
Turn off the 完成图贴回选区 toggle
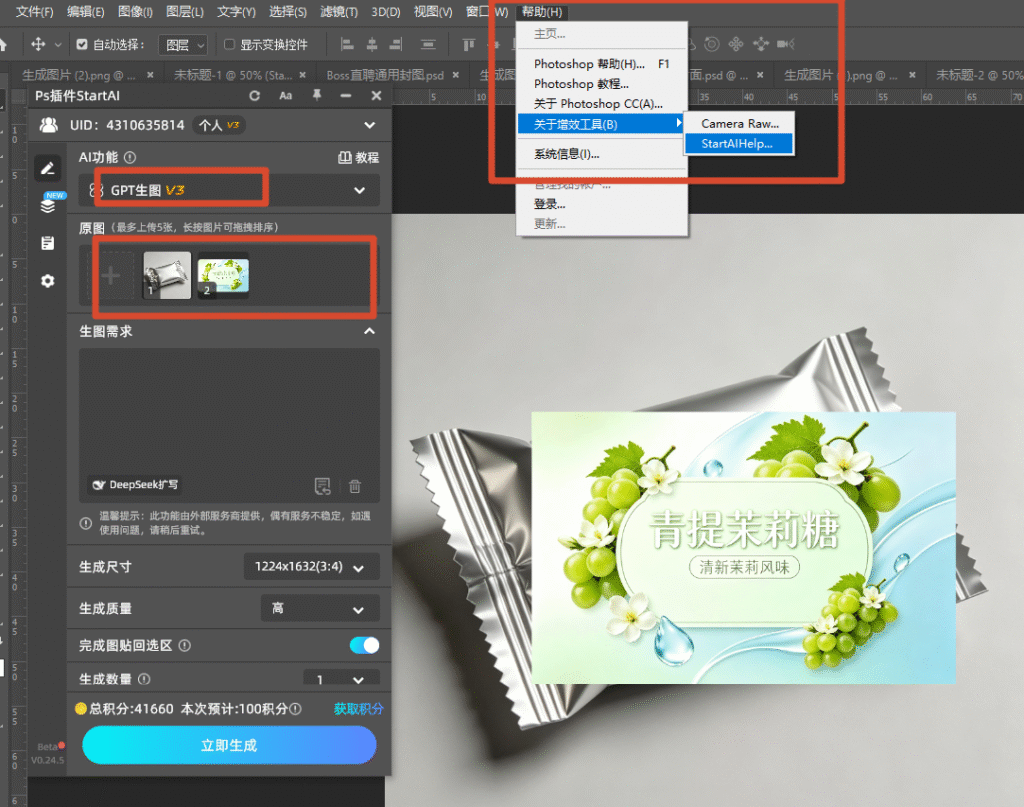pyautogui.click(x=364, y=645)
